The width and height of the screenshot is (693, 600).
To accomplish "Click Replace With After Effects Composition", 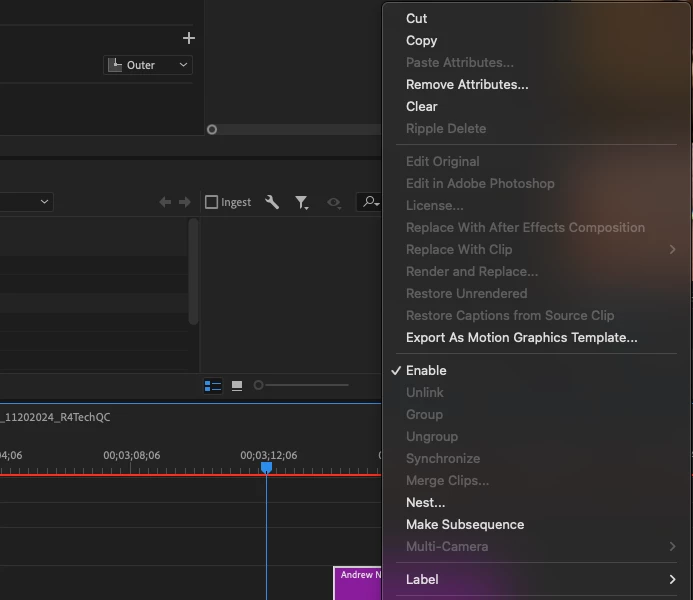I will coord(525,228).
